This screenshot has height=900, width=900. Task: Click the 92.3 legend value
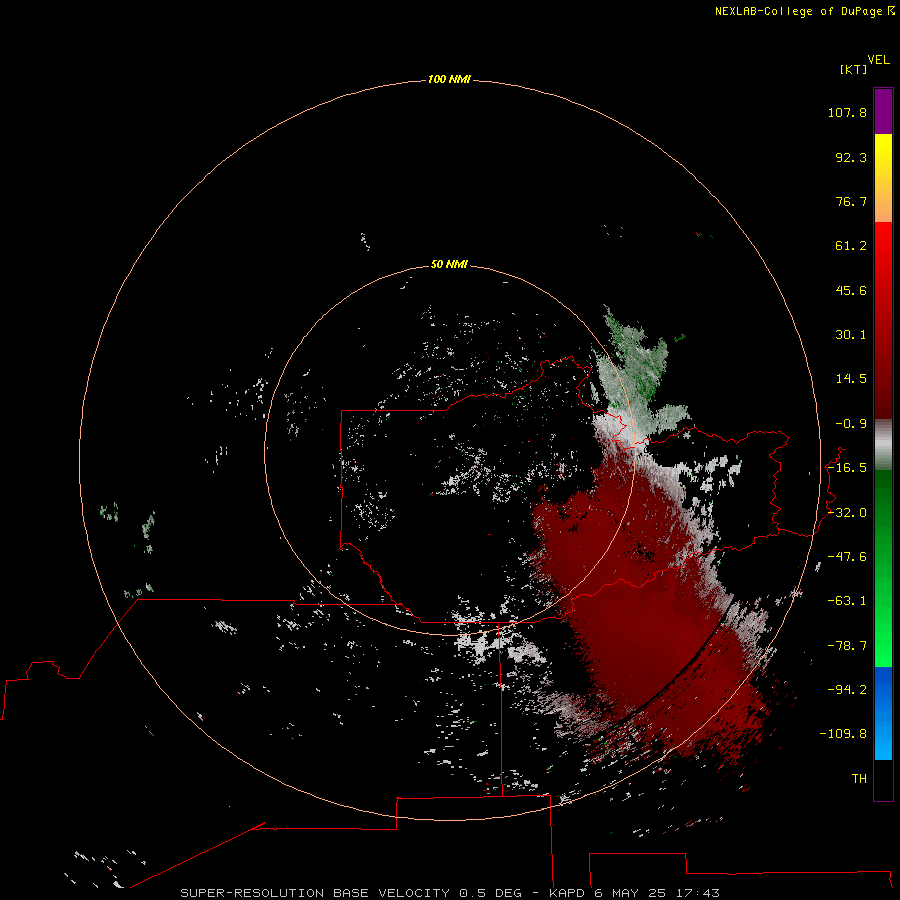[851, 157]
